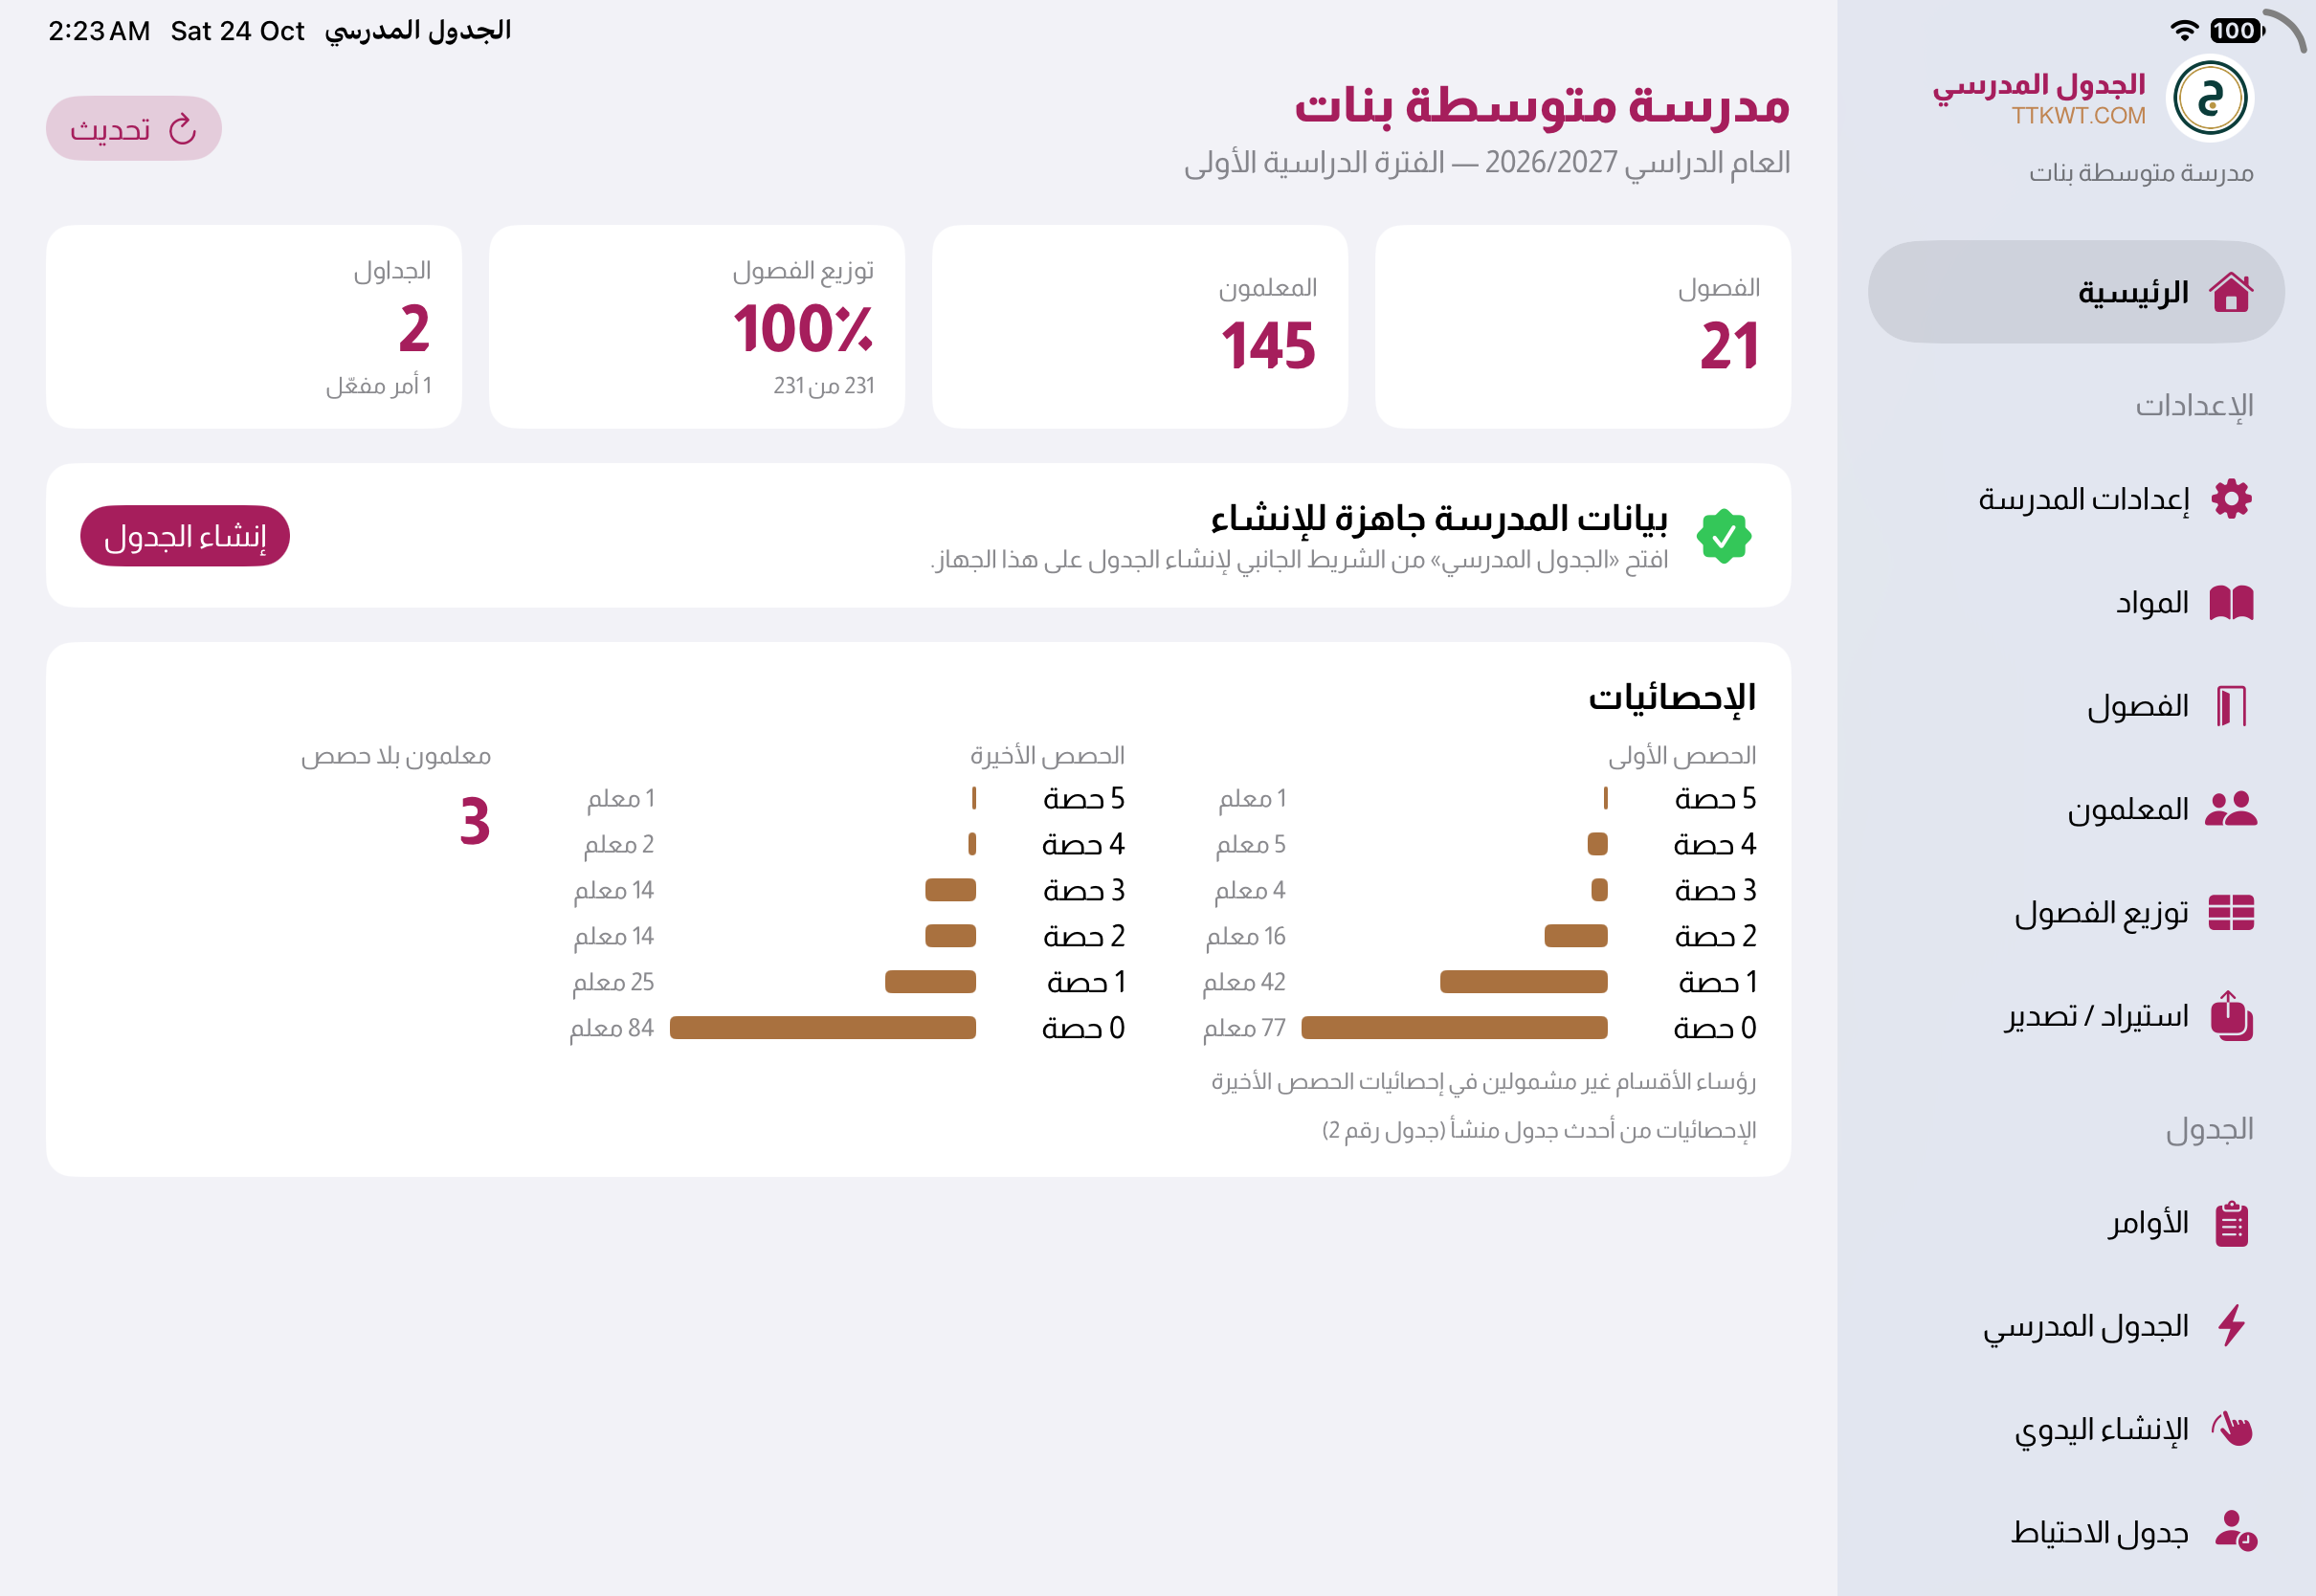Click the school title مدرسة متوسطة بنات heading
2316x1596 pixels.
pos(1541,106)
